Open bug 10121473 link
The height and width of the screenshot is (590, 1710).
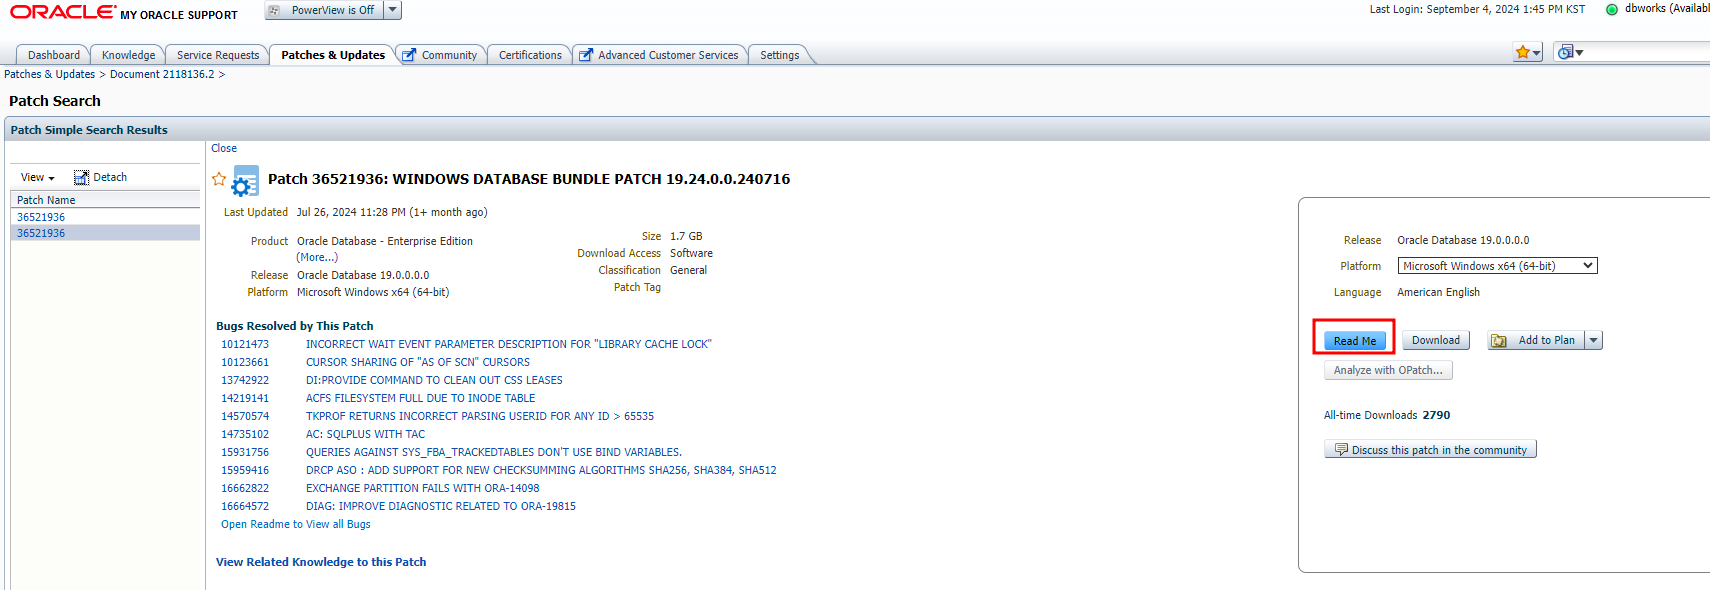(x=245, y=344)
